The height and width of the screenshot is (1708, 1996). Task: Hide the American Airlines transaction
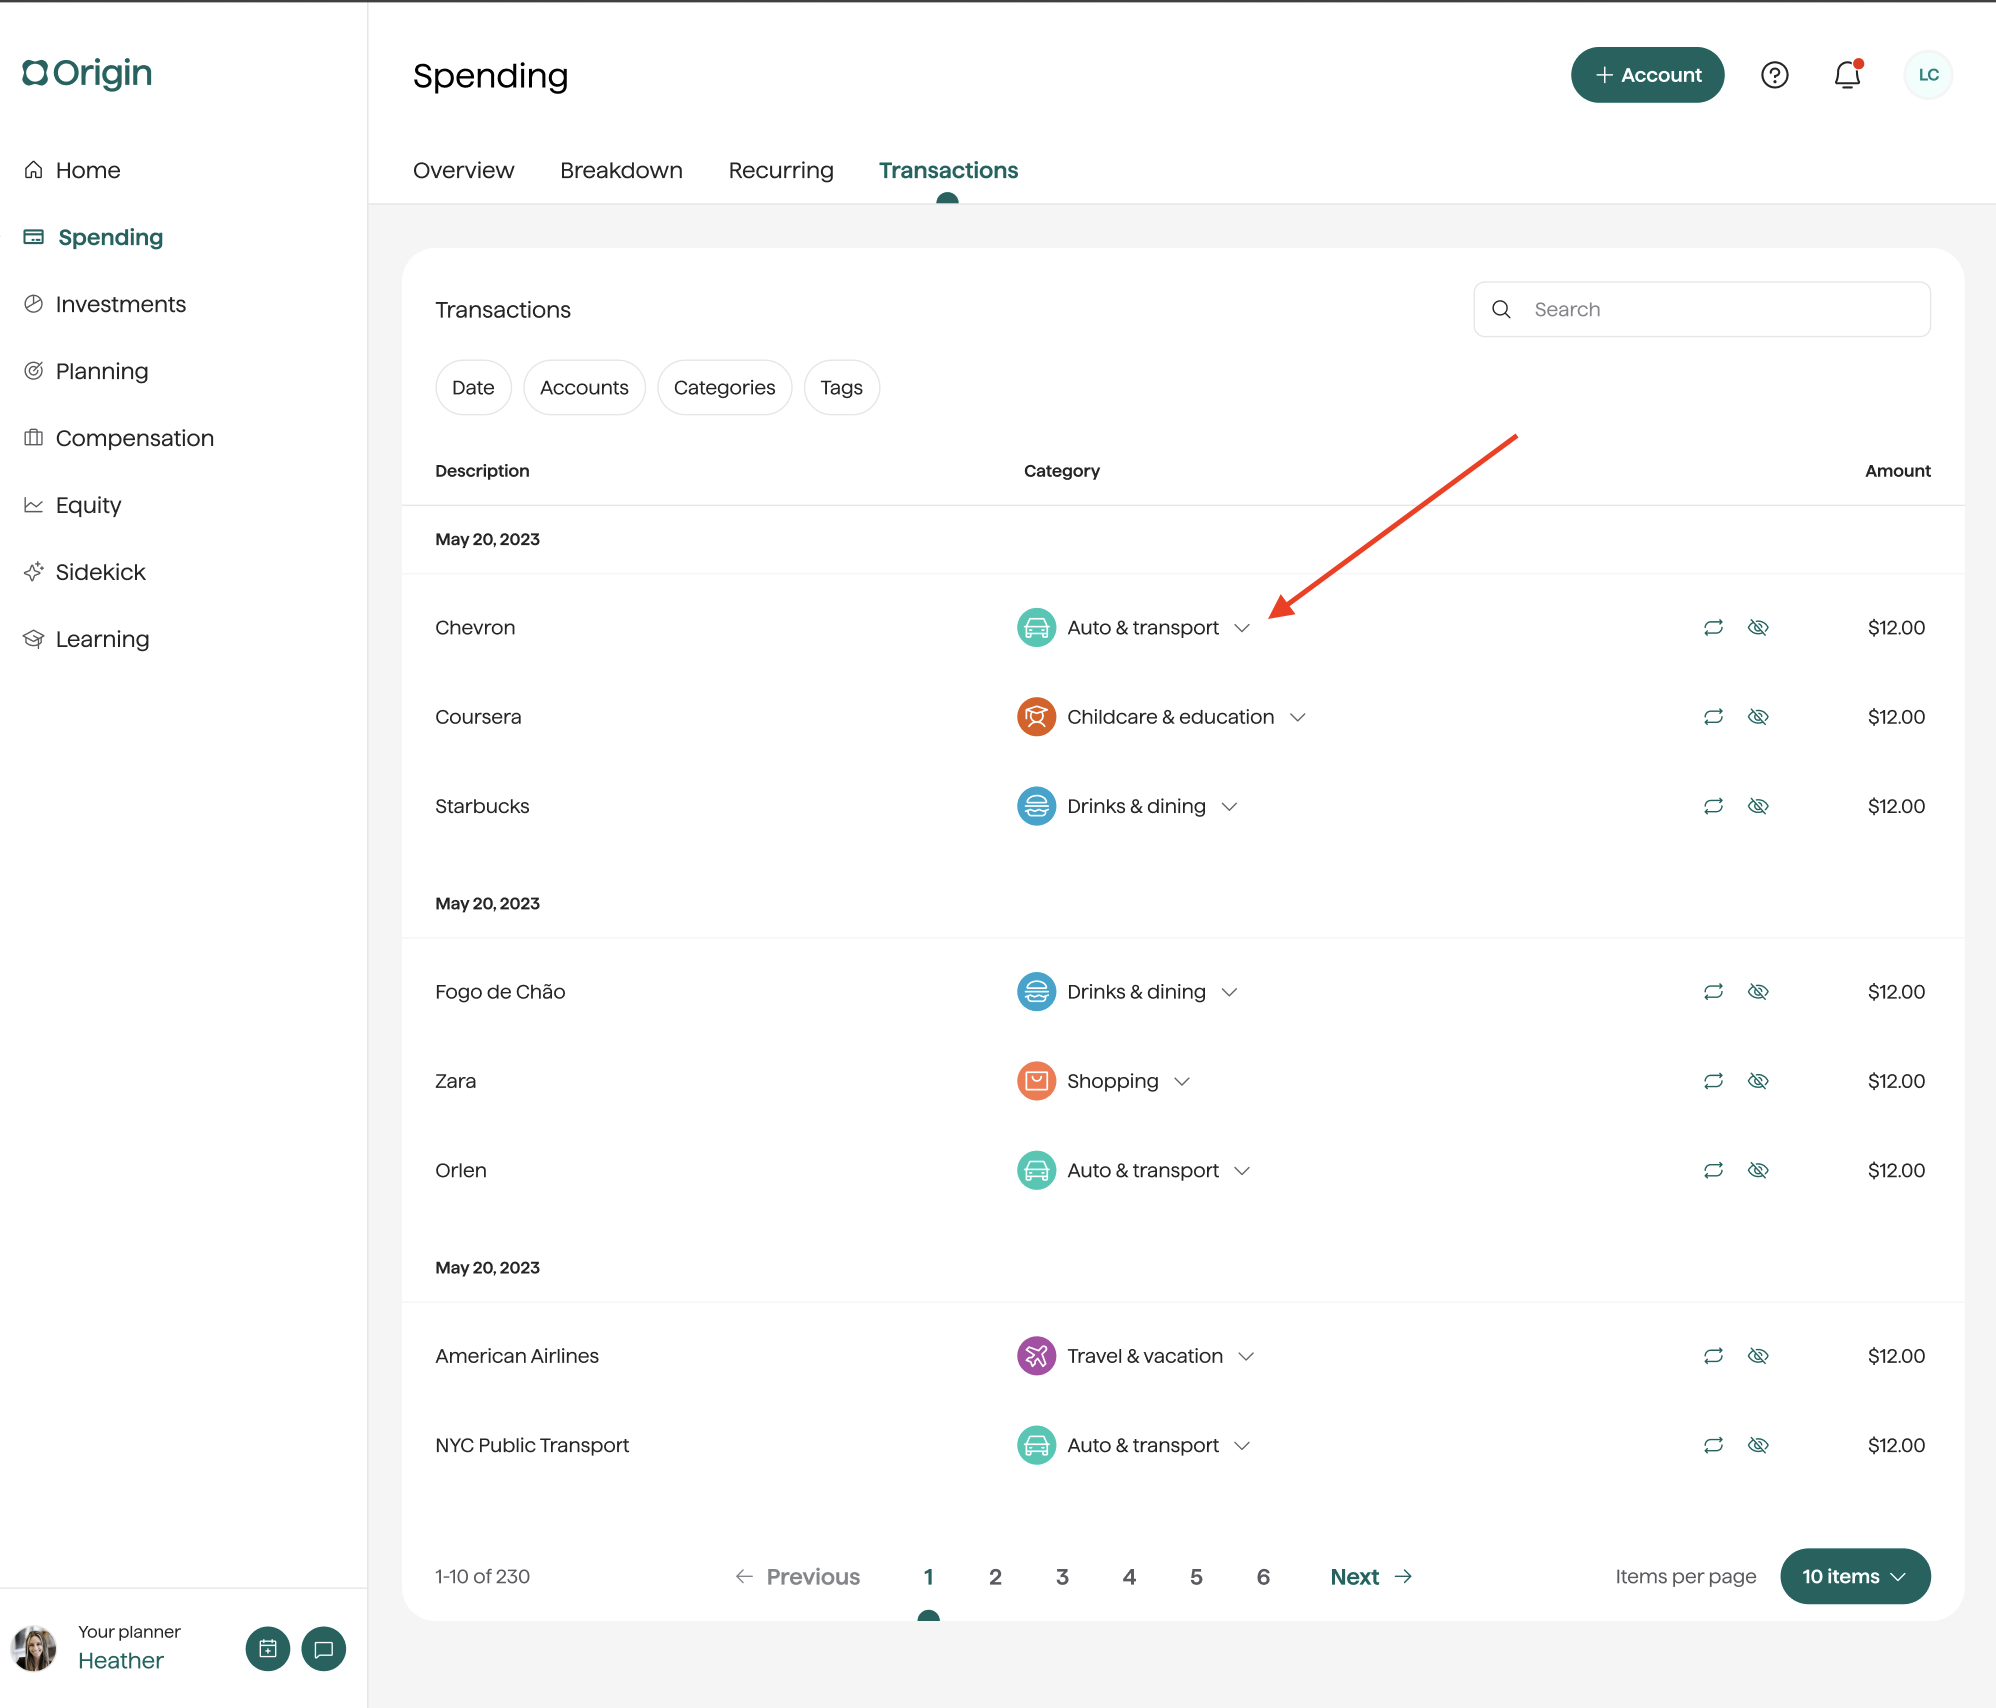(1758, 1356)
